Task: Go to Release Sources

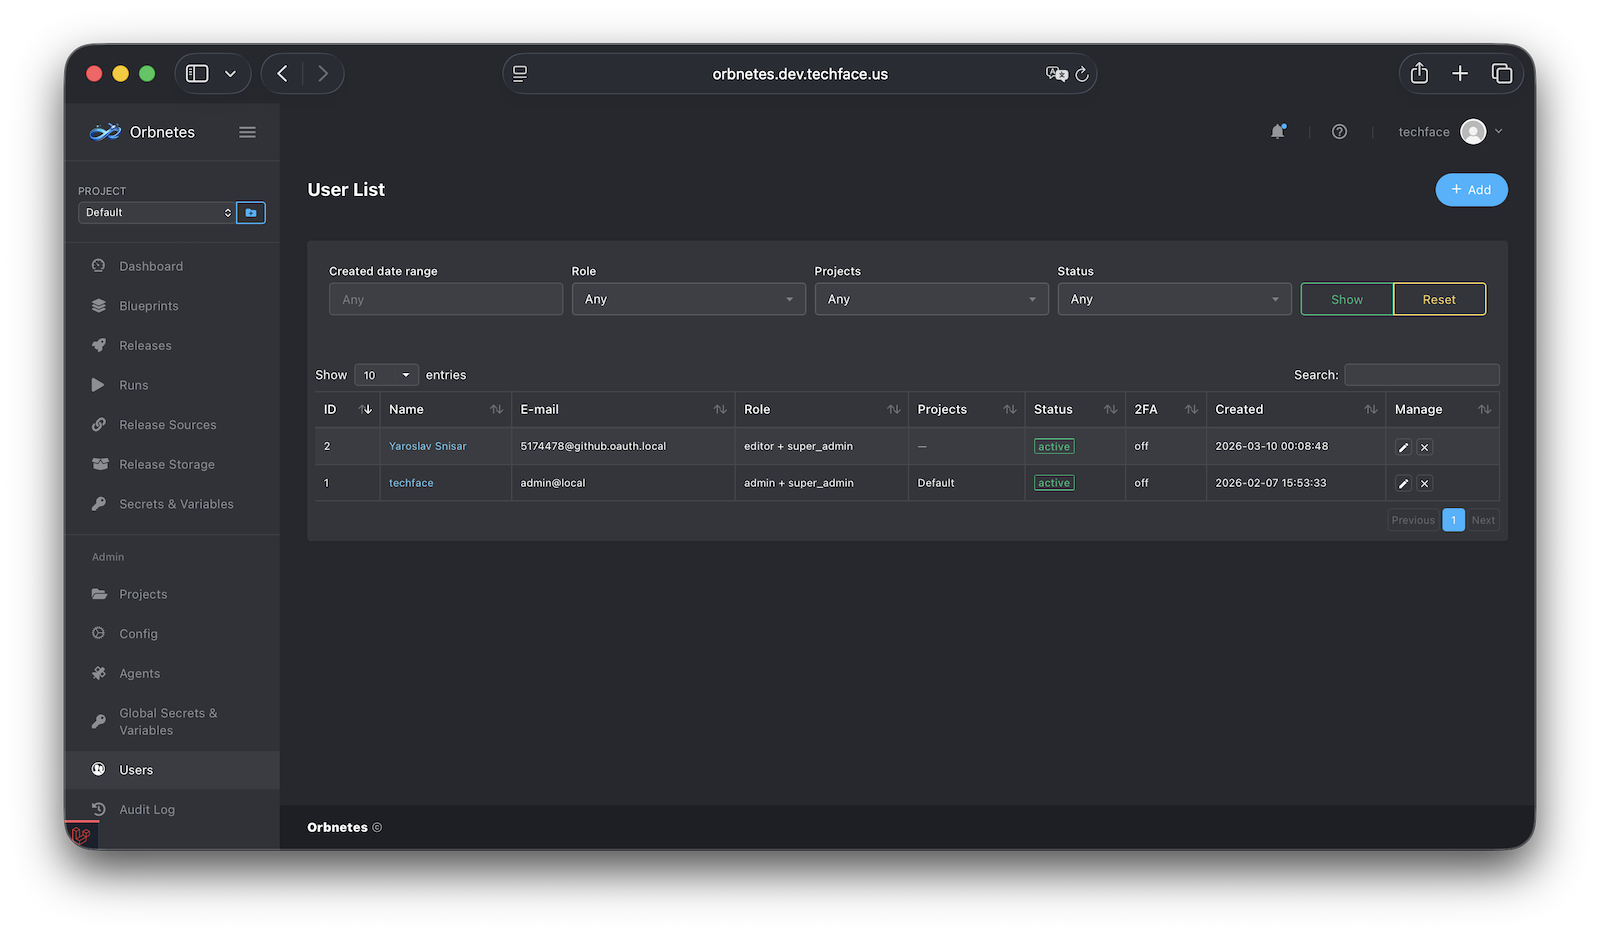Action: pos(167,424)
